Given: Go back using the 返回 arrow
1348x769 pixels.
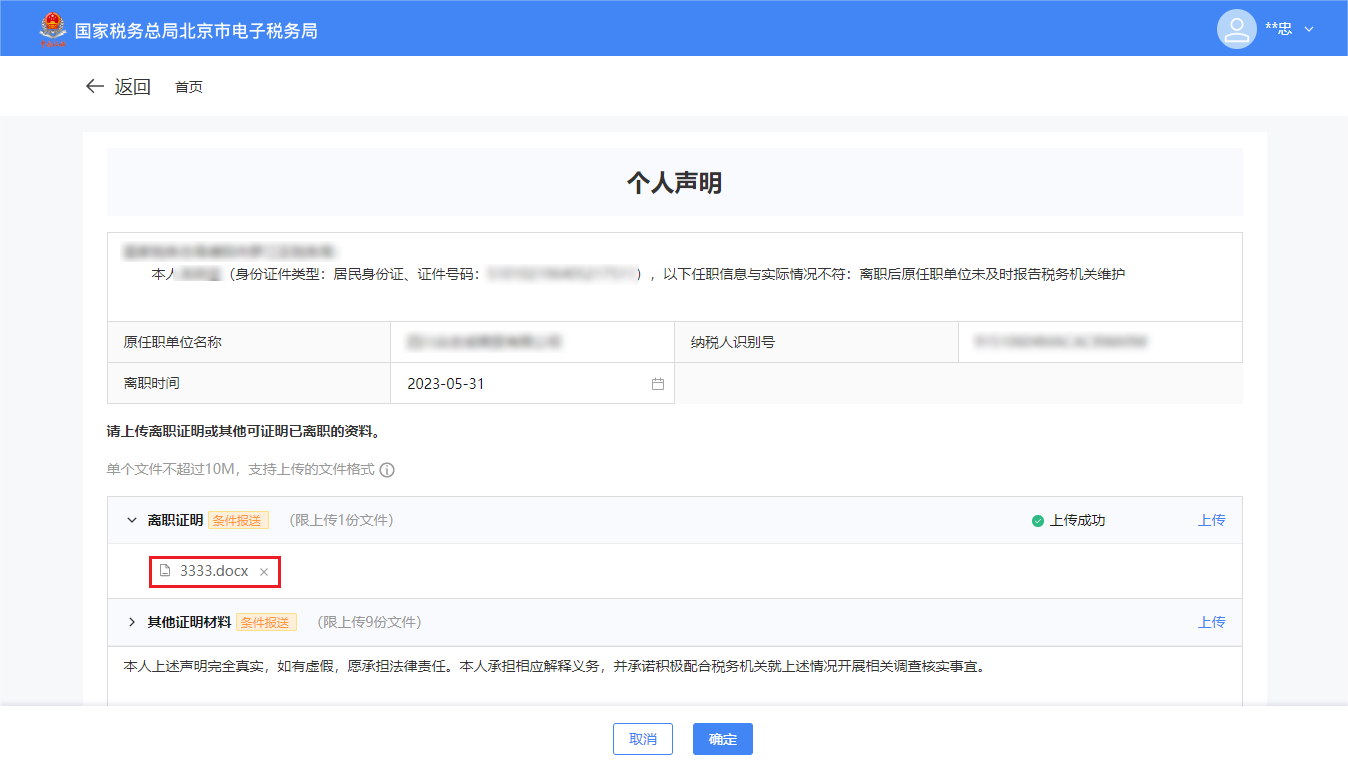Looking at the screenshot, I should click(95, 87).
